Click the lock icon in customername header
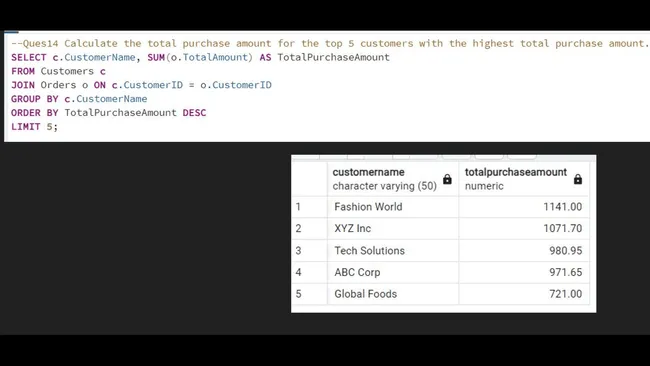The width and height of the screenshot is (650, 366). (447, 179)
